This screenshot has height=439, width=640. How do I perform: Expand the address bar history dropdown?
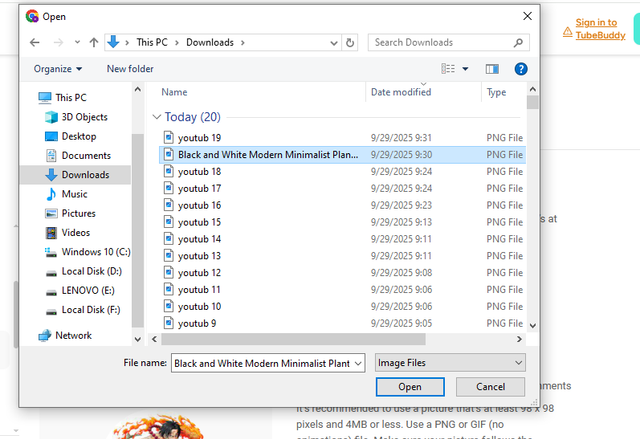pos(334,43)
